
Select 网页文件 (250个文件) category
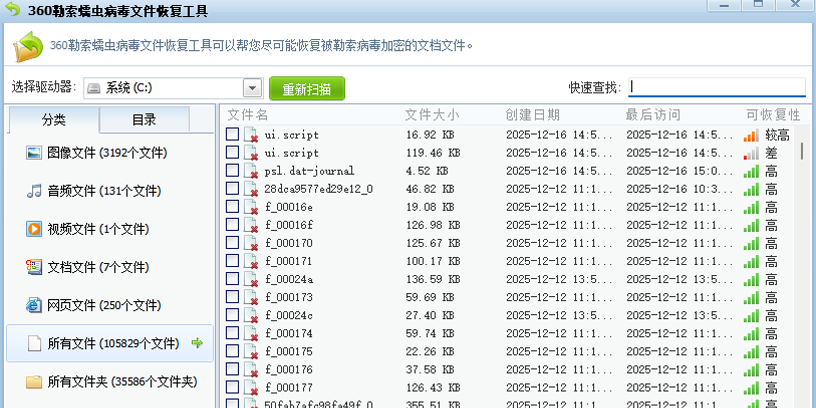tap(110, 305)
